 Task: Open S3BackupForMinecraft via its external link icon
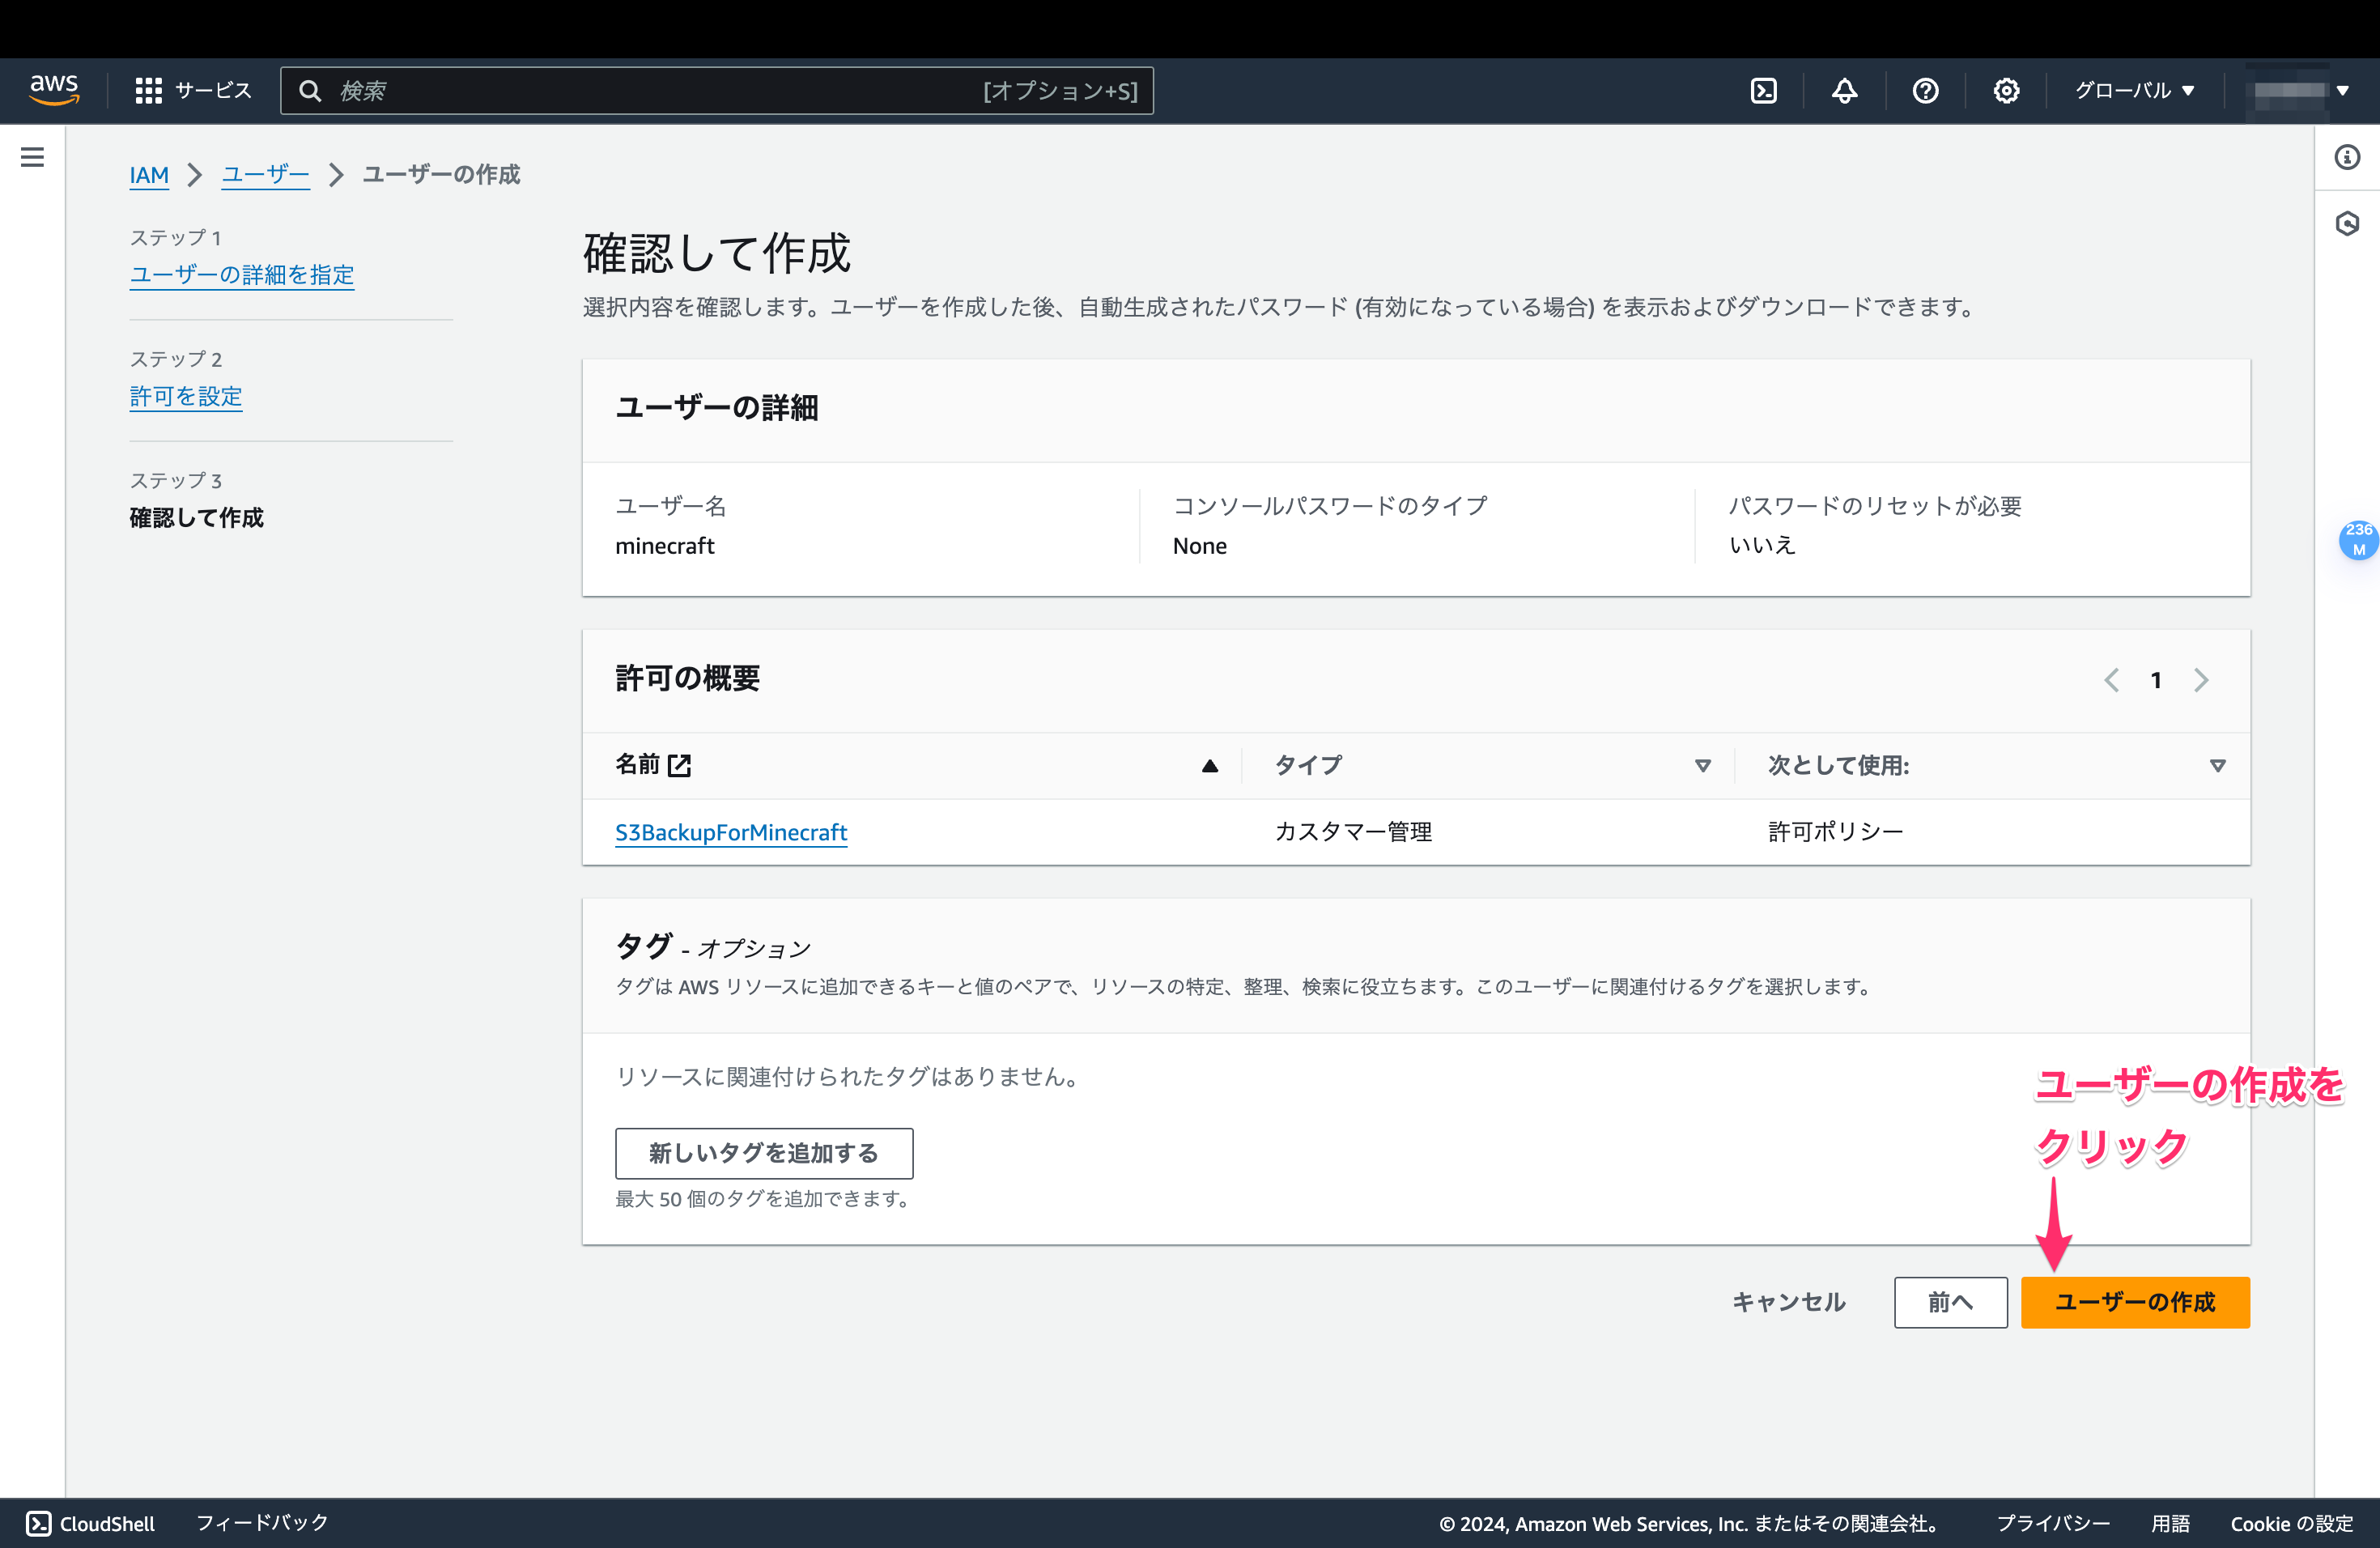click(681, 765)
